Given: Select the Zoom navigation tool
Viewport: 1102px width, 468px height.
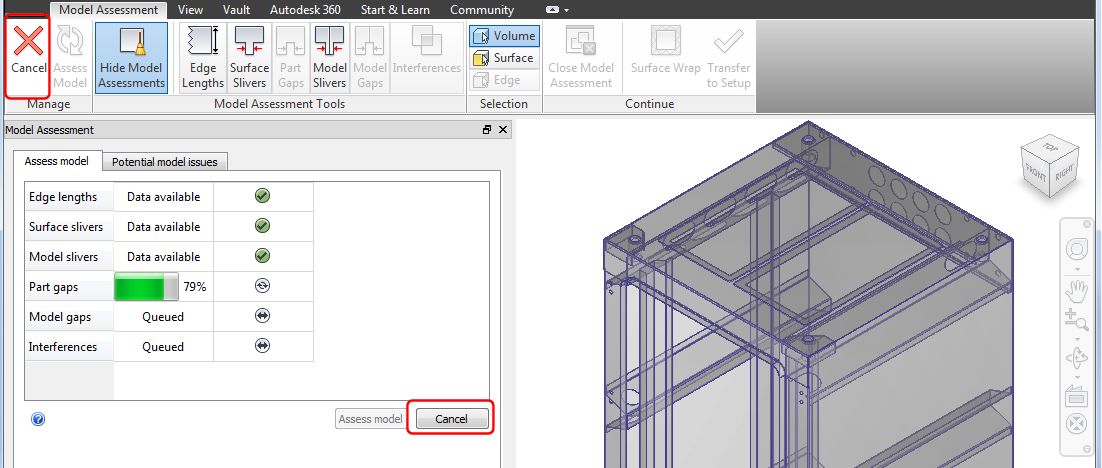Looking at the screenshot, I should click(x=1077, y=320).
